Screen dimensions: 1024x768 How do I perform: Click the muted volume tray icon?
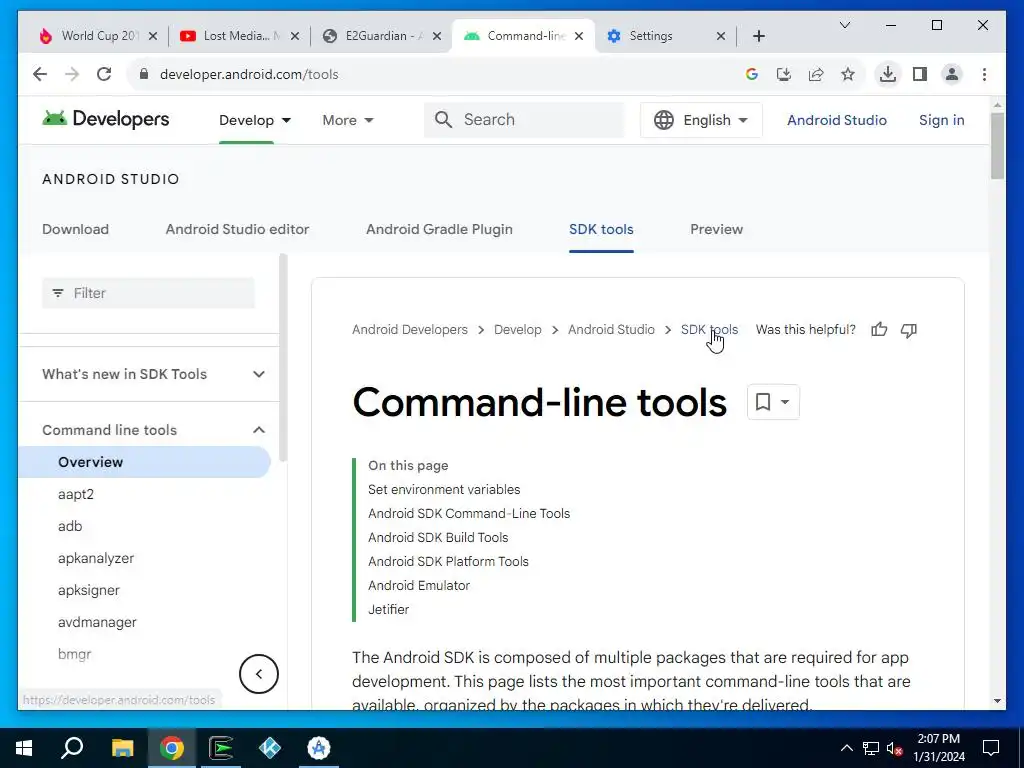(895, 748)
